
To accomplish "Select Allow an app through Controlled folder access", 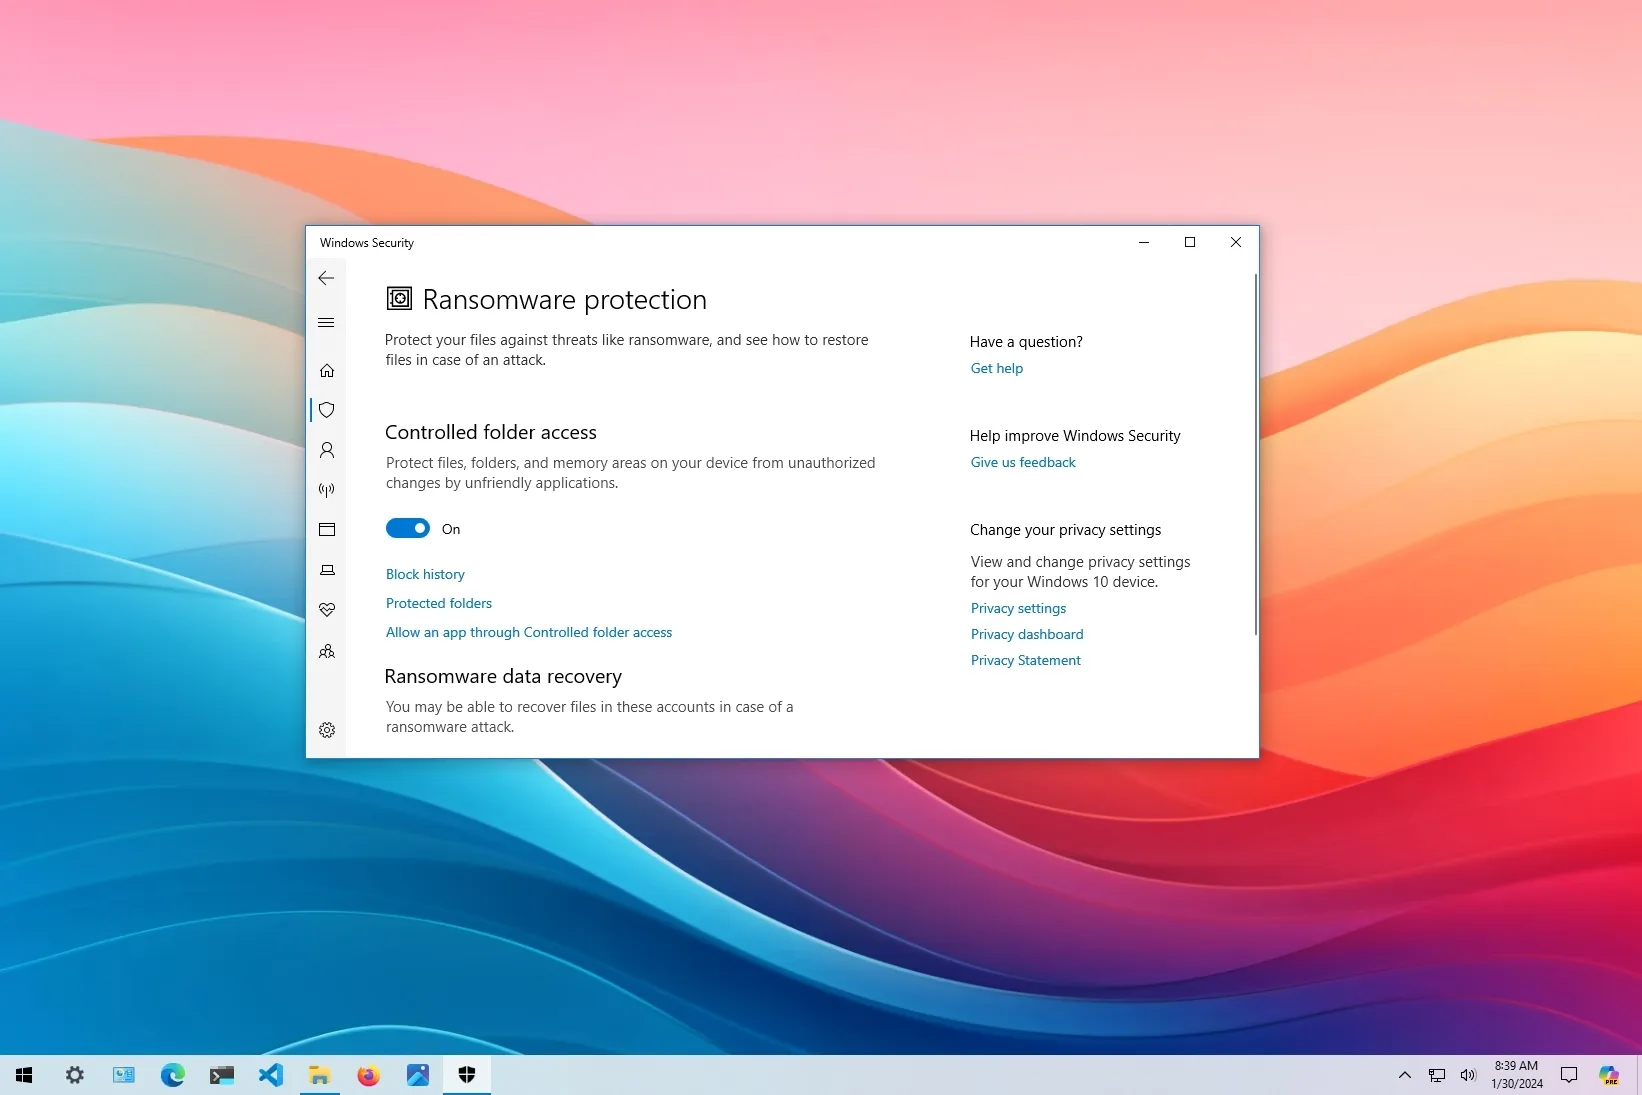I will pos(528,632).
